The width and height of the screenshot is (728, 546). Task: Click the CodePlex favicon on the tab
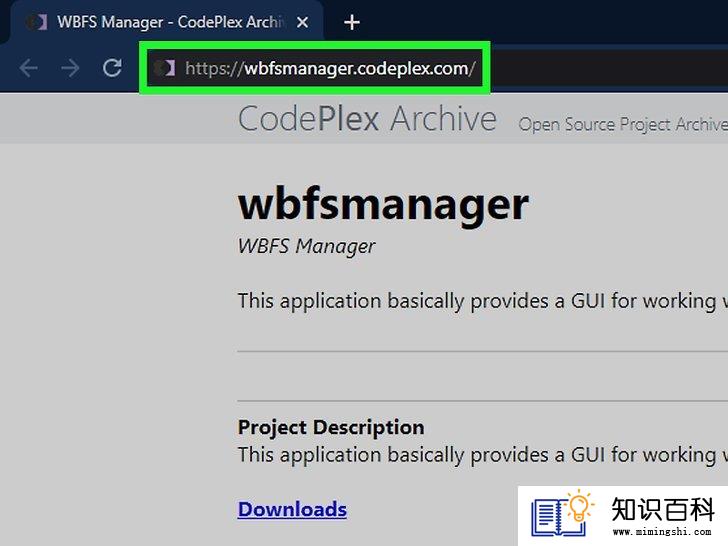pos(37,22)
